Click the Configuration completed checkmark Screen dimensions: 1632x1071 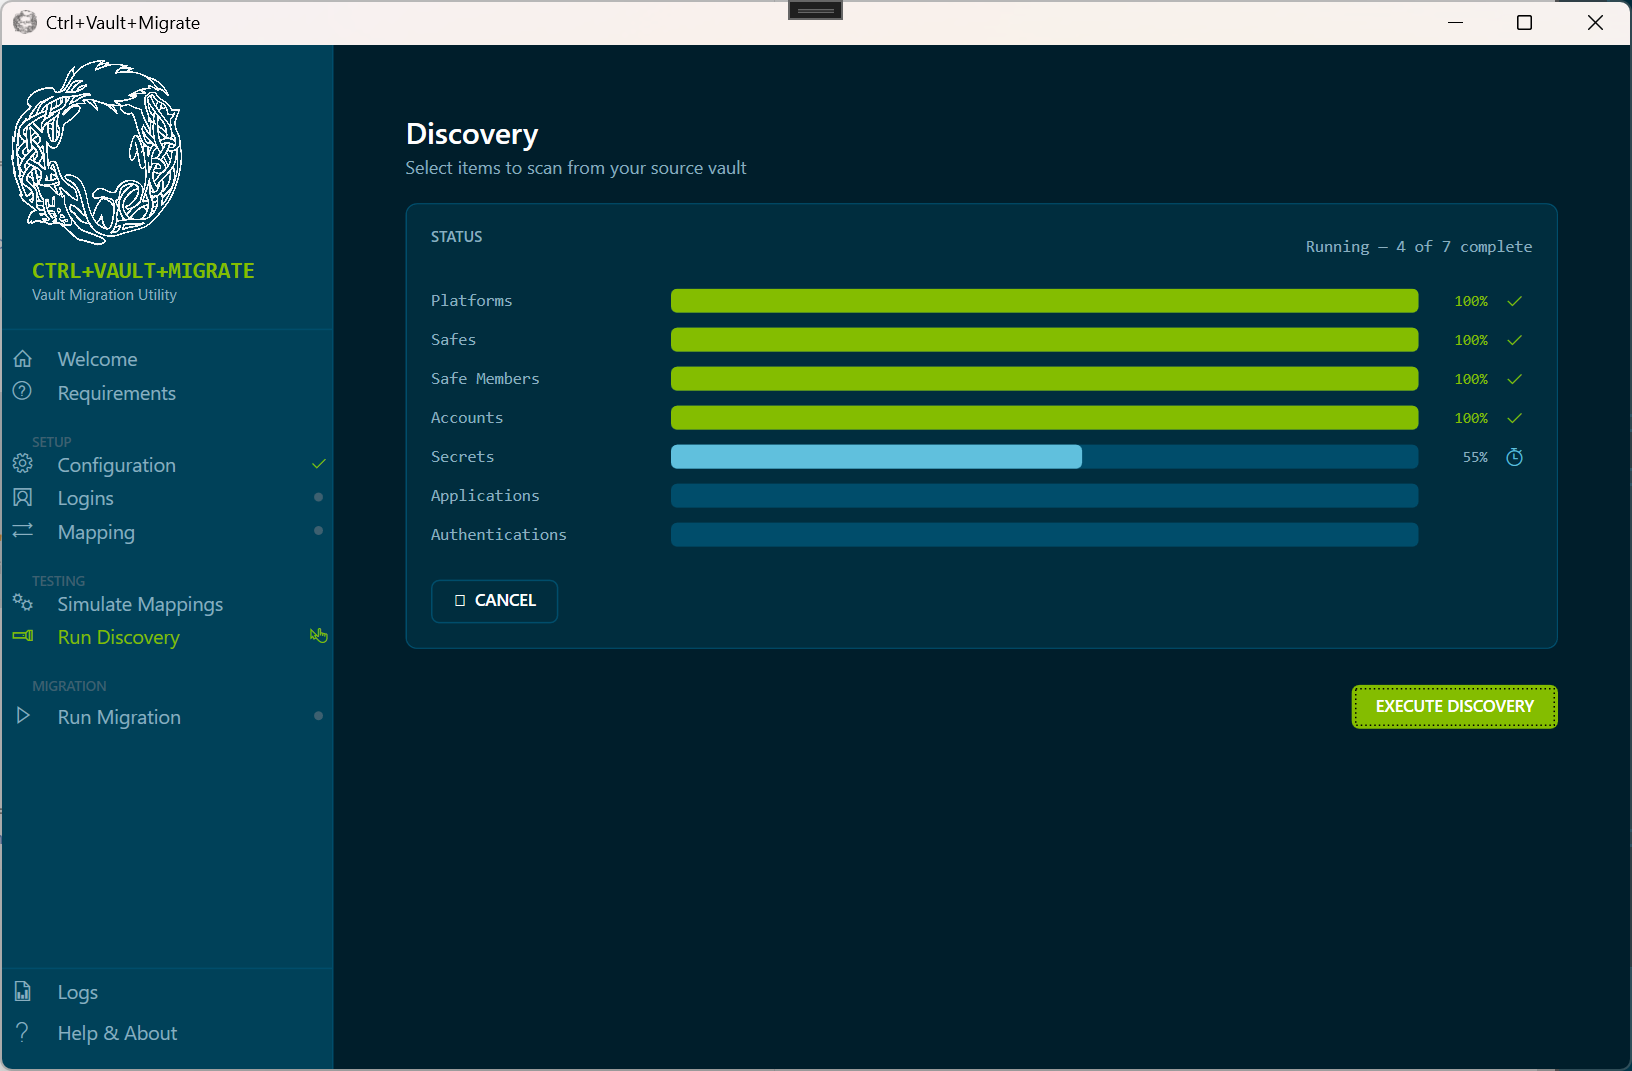[x=319, y=464]
